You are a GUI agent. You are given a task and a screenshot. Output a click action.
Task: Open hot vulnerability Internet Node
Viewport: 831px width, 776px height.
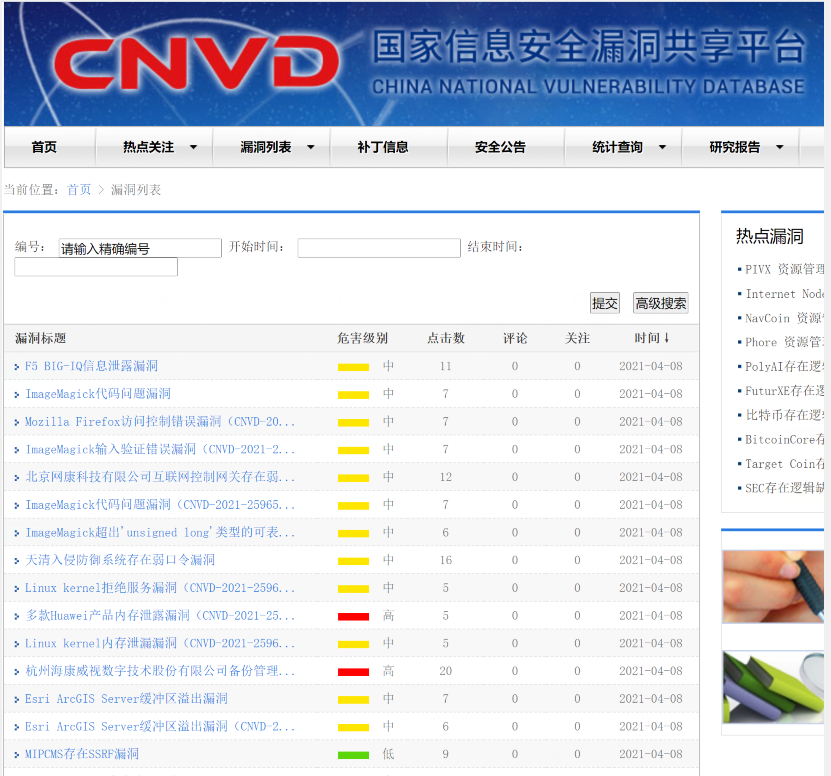click(784, 294)
